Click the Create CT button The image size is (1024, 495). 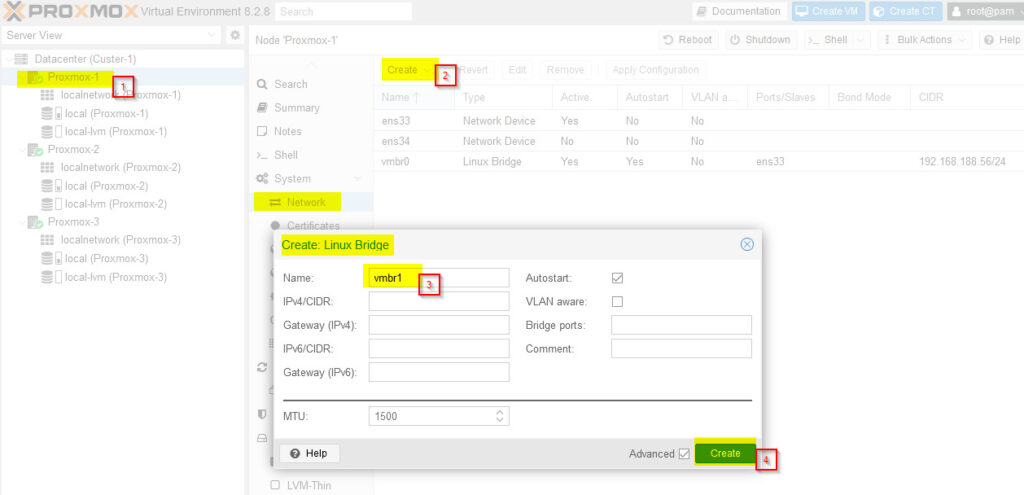click(x=906, y=11)
